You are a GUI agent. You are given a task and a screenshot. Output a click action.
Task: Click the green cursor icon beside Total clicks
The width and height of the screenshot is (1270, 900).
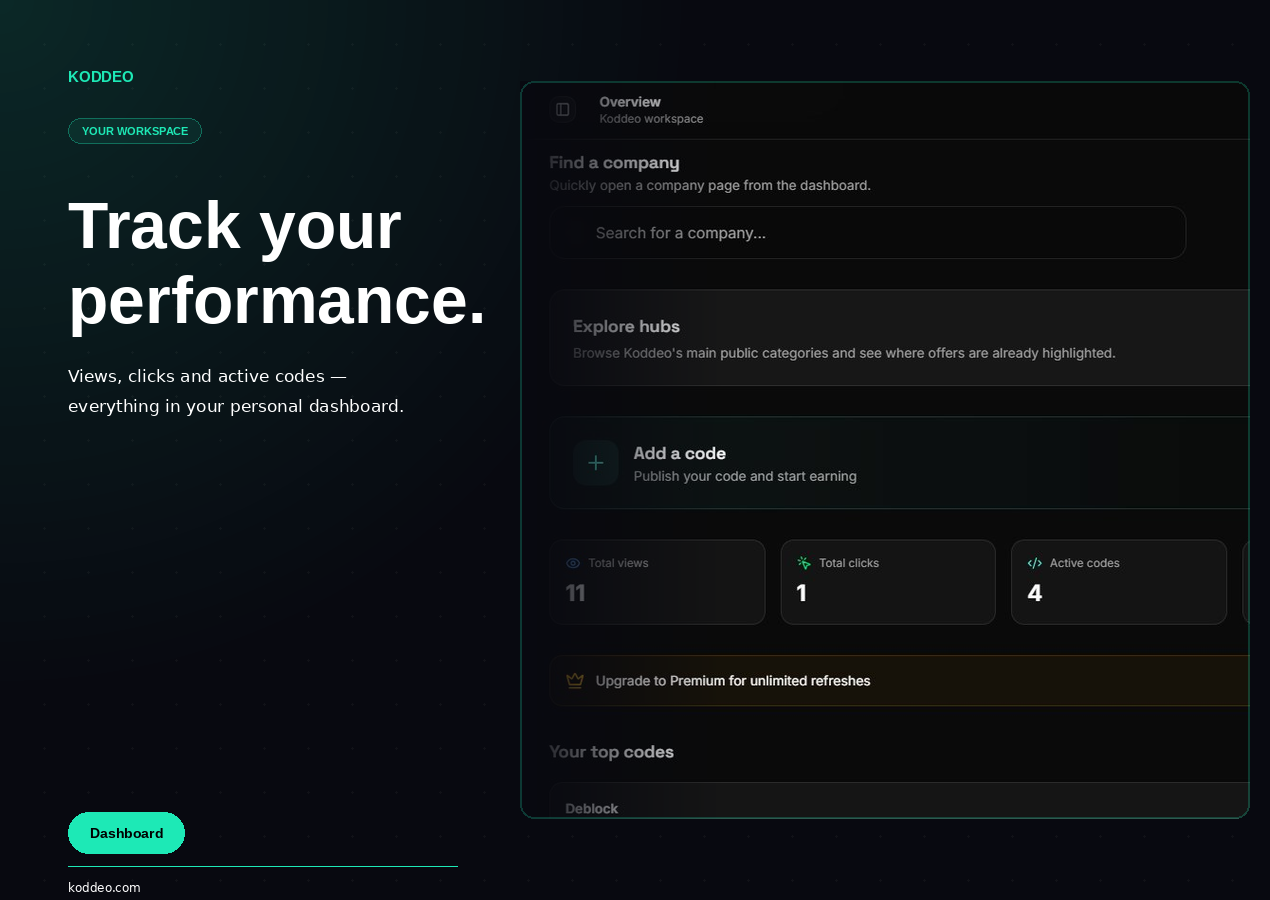click(x=803, y=563)
